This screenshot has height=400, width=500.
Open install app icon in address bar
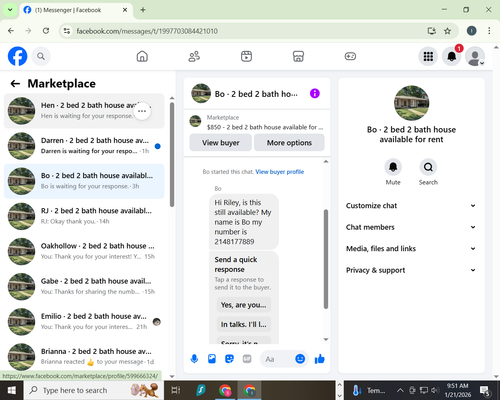tap(432, 31)
